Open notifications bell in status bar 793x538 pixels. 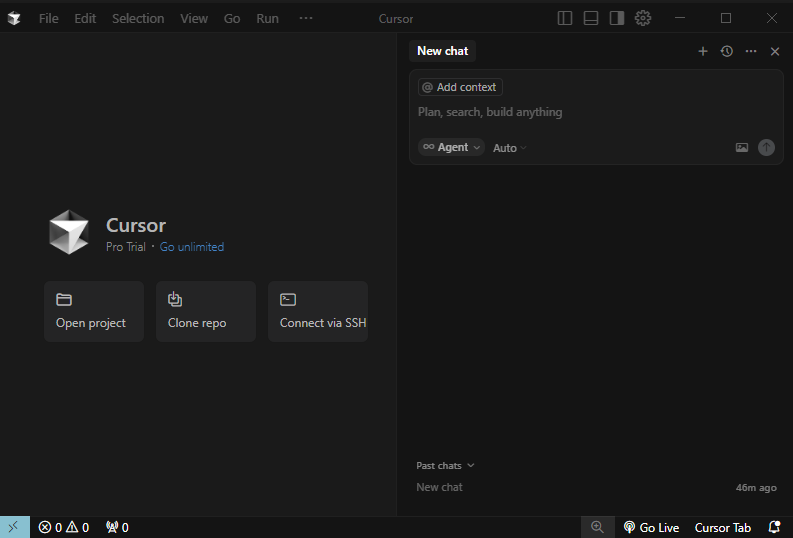click(774, 527)
